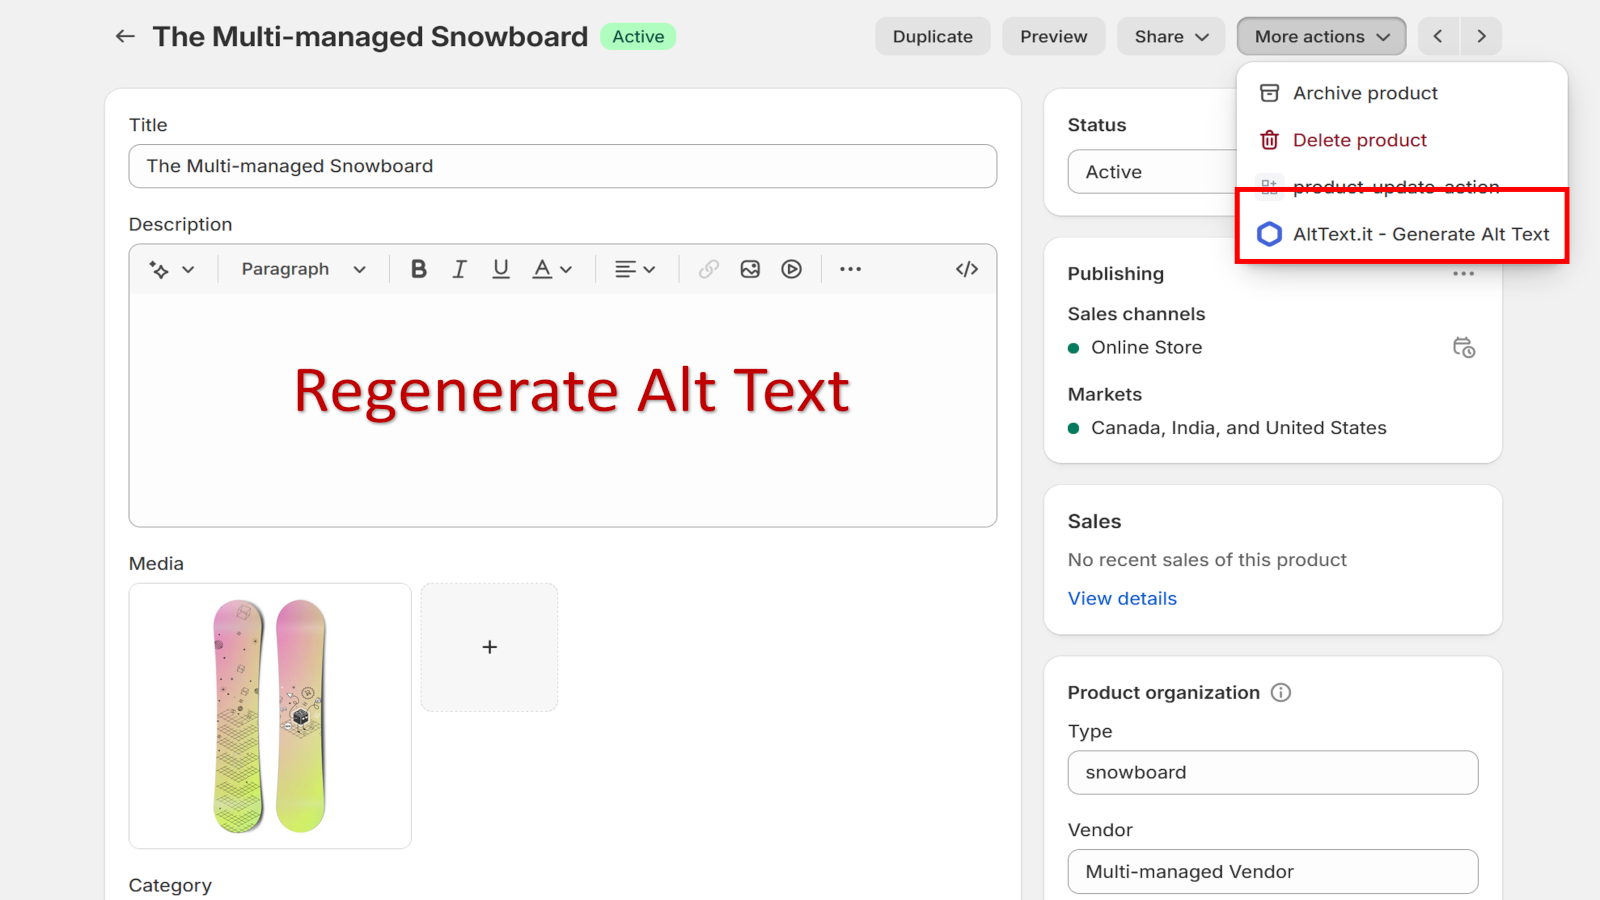This screenshot has height=900, width=1600.
Task: Insert a video into the description
Action: 791,268
